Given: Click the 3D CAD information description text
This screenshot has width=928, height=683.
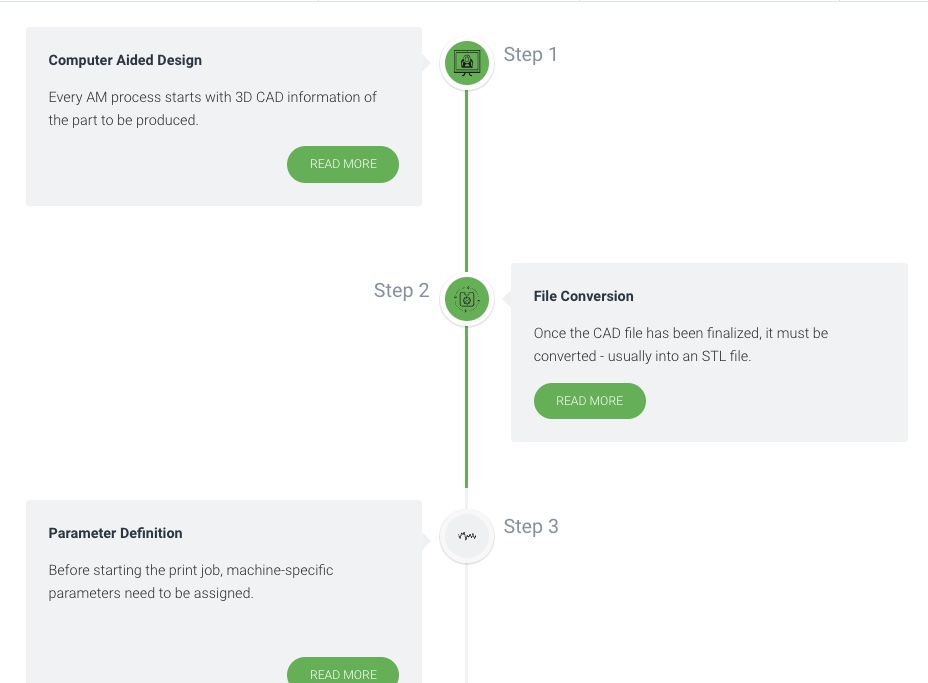Looking at the screenshot, I should point(212,108).
